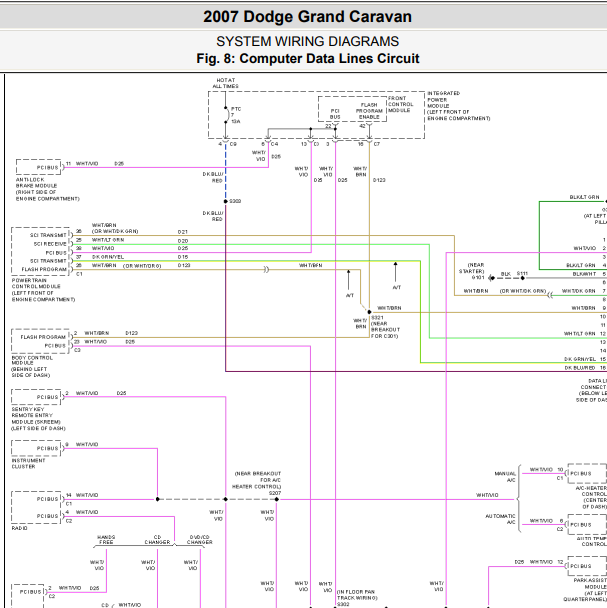607x608 pixels.
Task: Click the 'HANDS FREE' label
Action: click(x=106, y=540)
